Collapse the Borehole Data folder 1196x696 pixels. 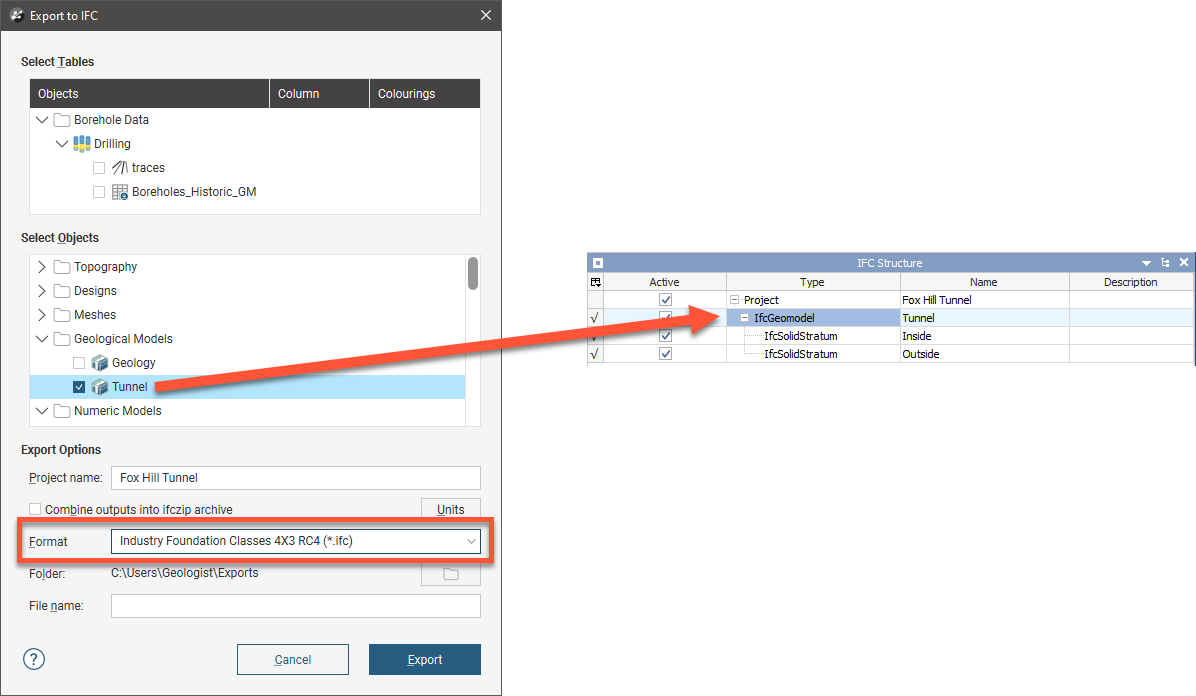(x=42, y=120)
